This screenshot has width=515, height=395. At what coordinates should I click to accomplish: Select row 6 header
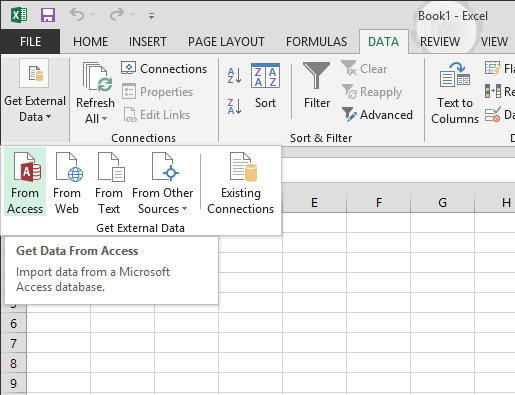coord(13,323)
